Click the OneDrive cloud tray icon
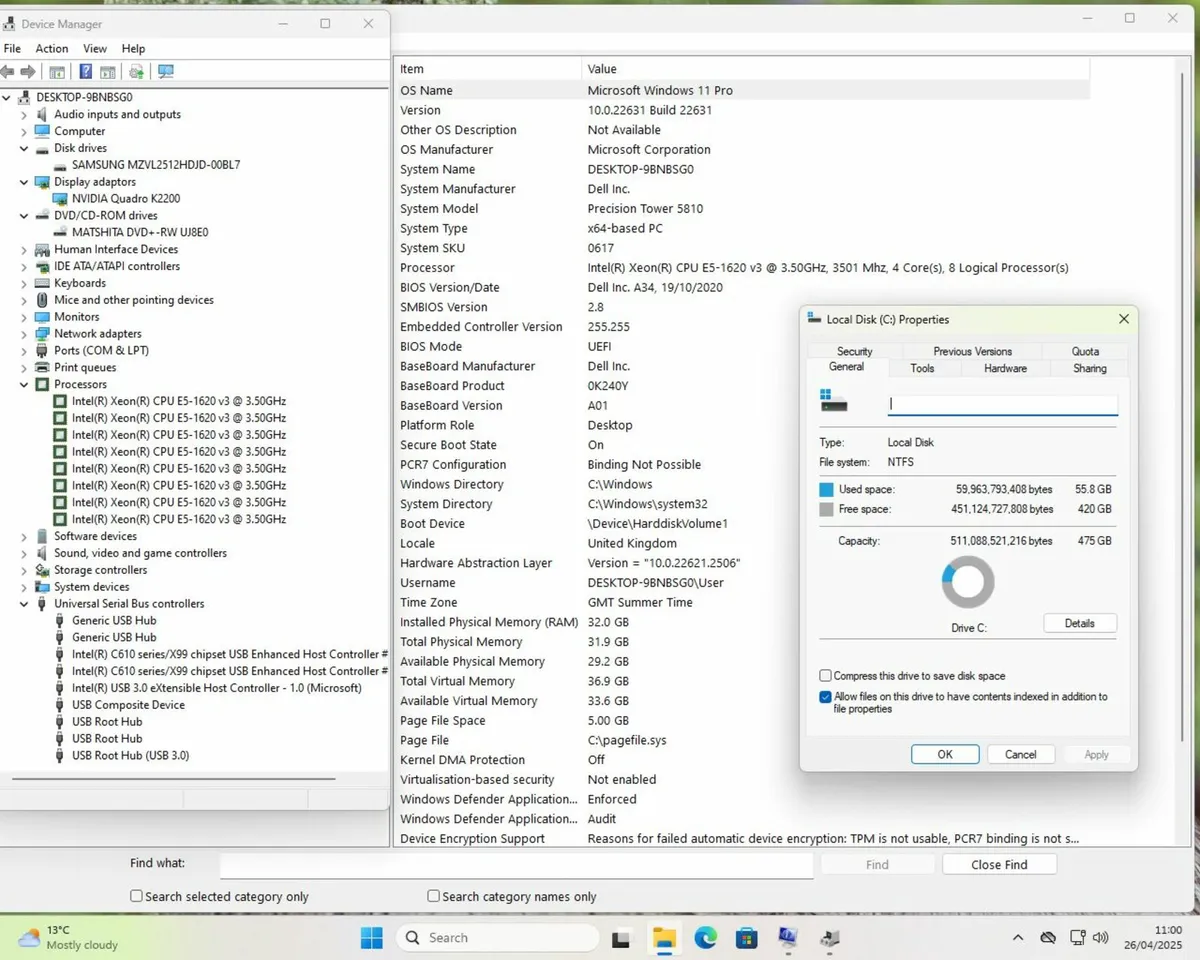This screenshot has width=1200, height=960. 1048,938
